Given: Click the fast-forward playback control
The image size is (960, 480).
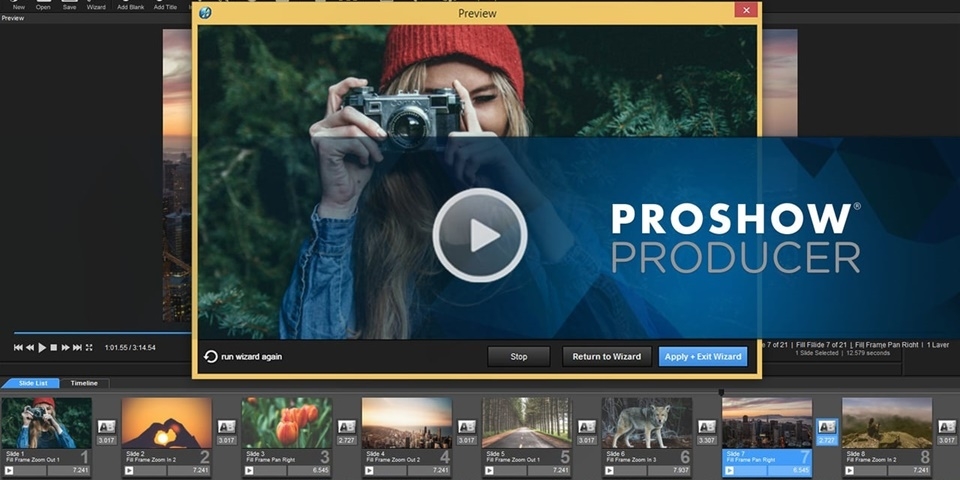Looking at the screenshot, I should point(66,347).
